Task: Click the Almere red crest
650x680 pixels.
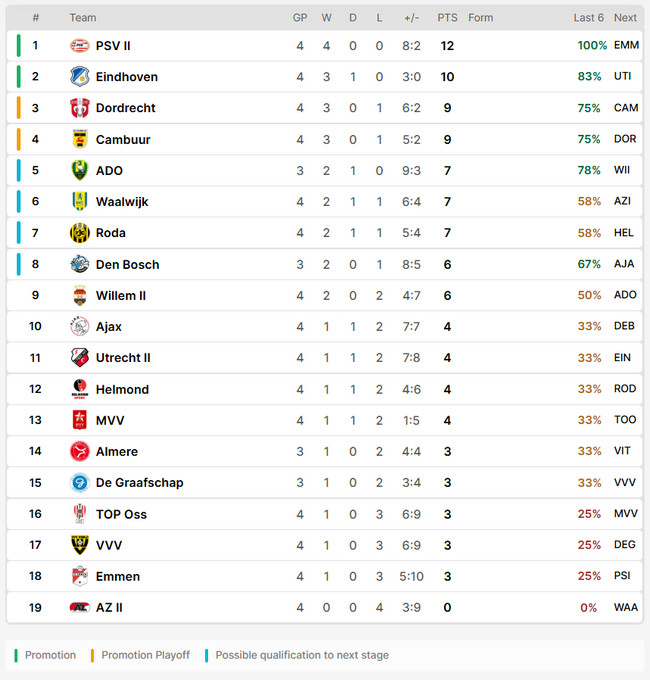Action: coord(80,451)
